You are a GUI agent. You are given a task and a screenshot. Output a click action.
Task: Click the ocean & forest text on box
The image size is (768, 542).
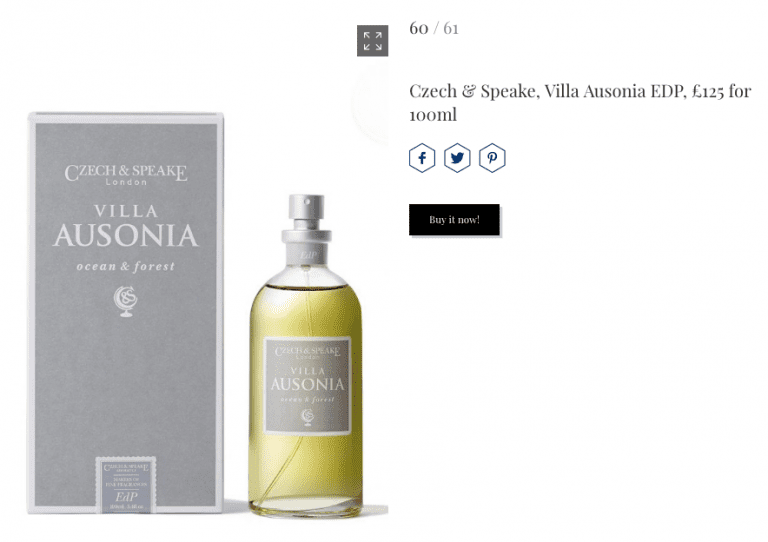tap(125, 266)
